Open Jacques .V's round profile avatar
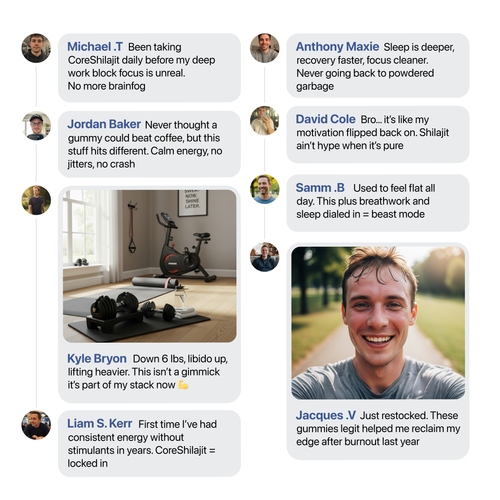This screenshot has height=500, width=500. (265, 257)
